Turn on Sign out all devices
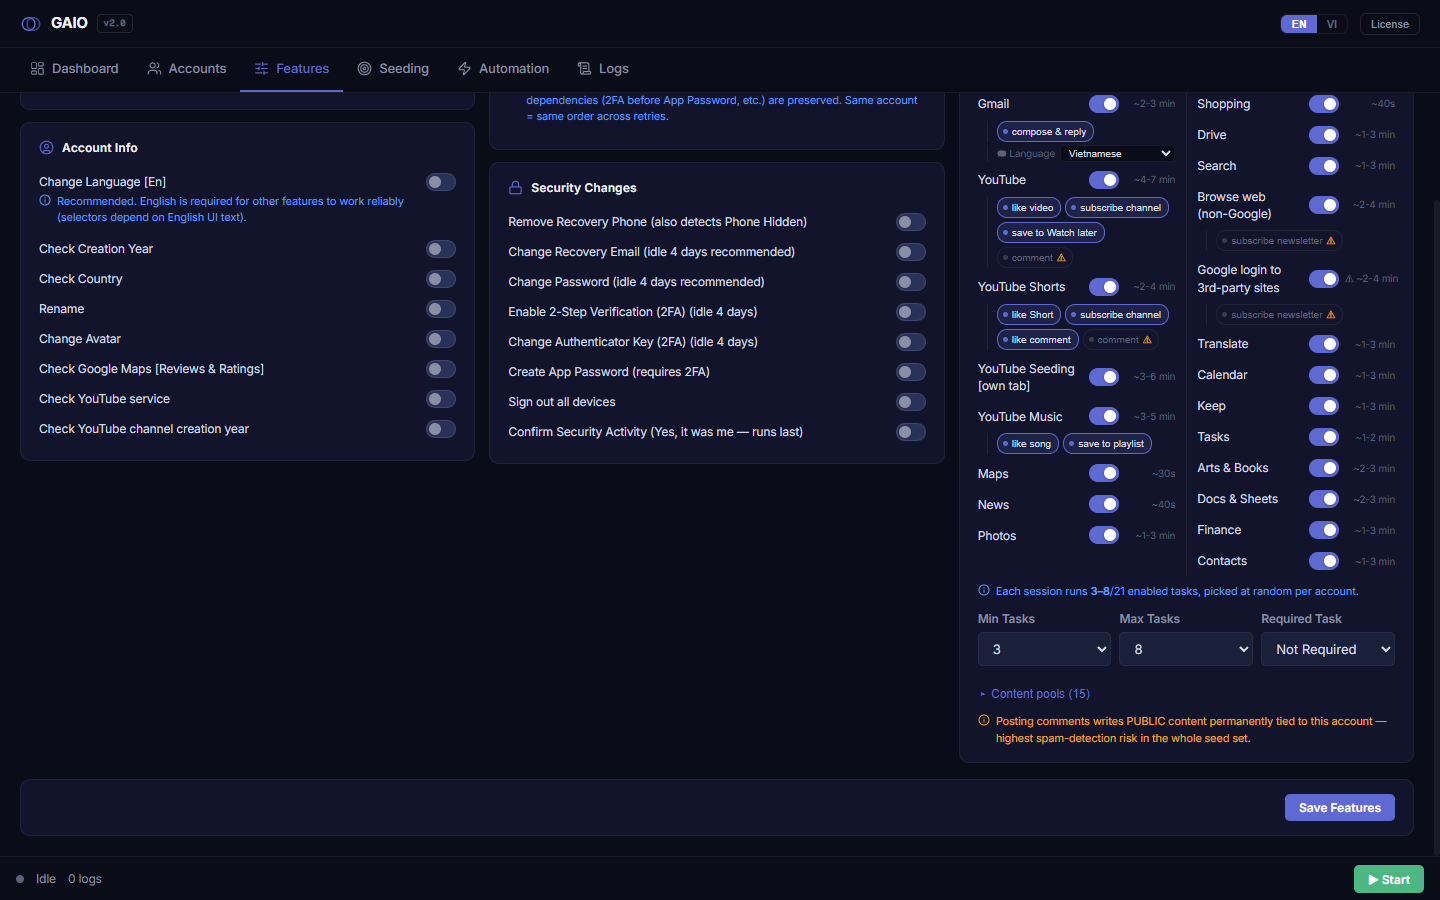 (911, 402)
